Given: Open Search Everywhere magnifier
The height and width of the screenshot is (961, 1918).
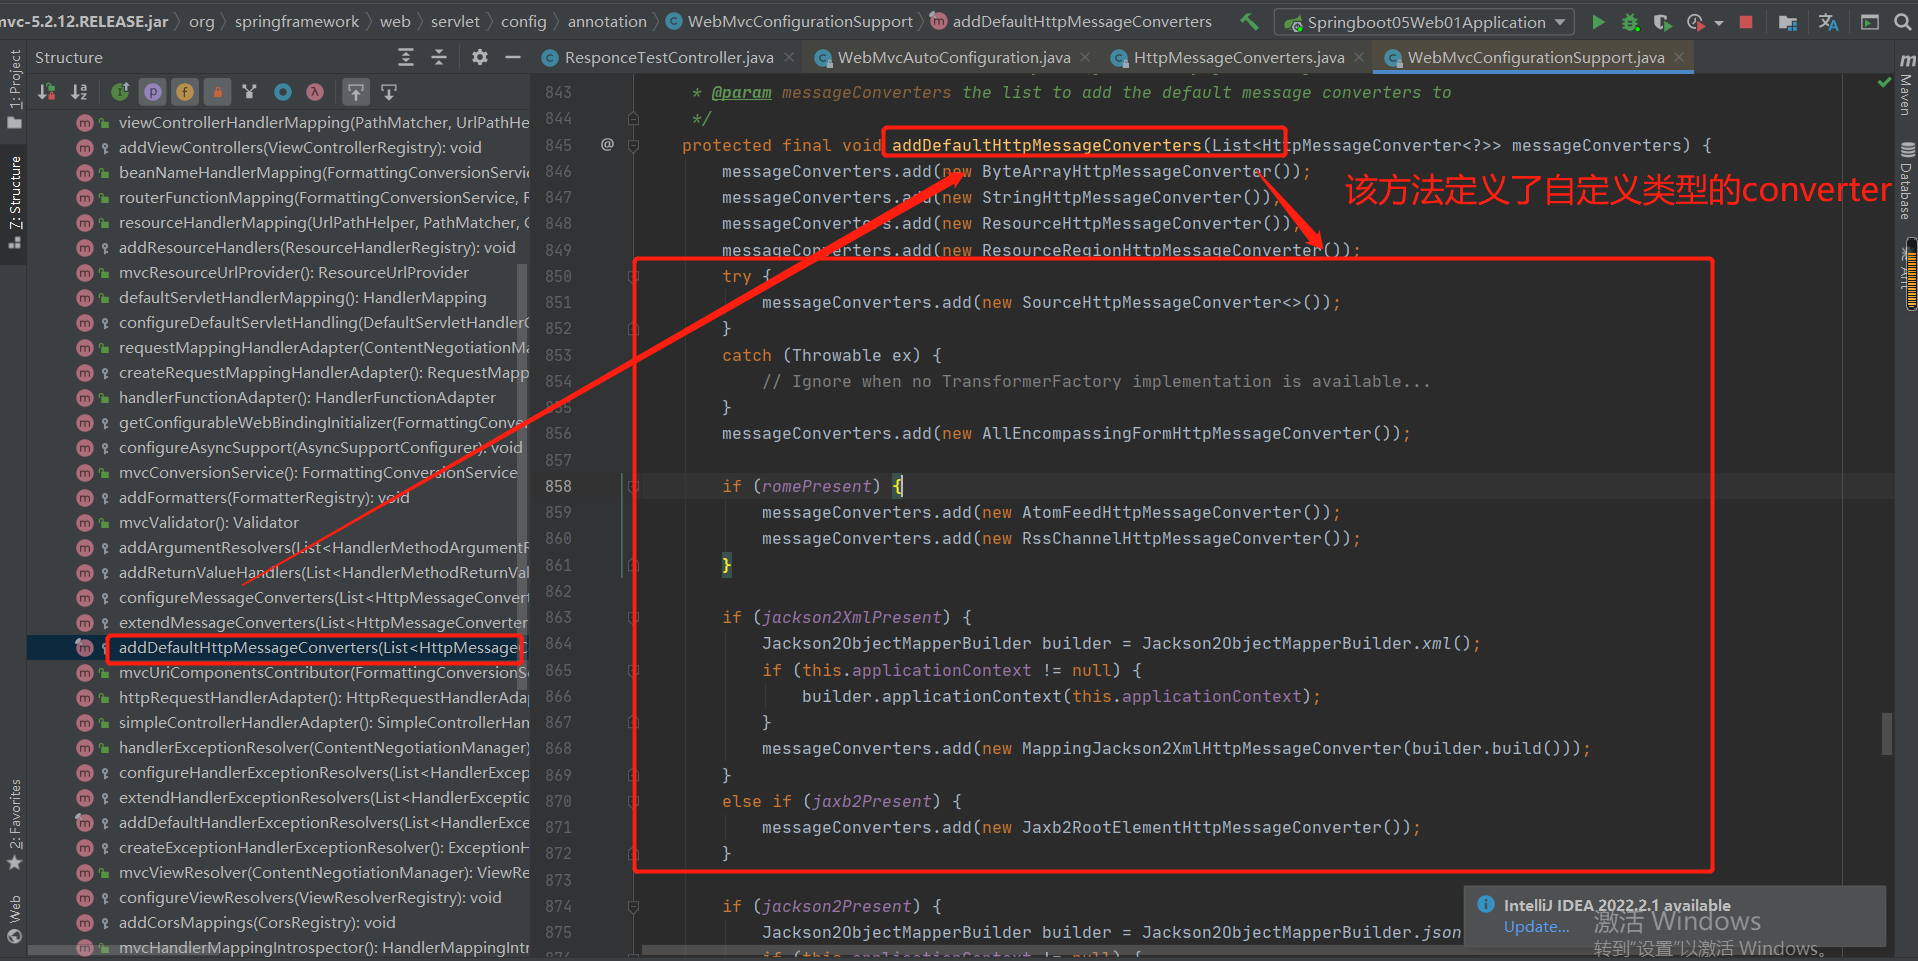Looking at the screenshot, I should tap(1902, 22).
